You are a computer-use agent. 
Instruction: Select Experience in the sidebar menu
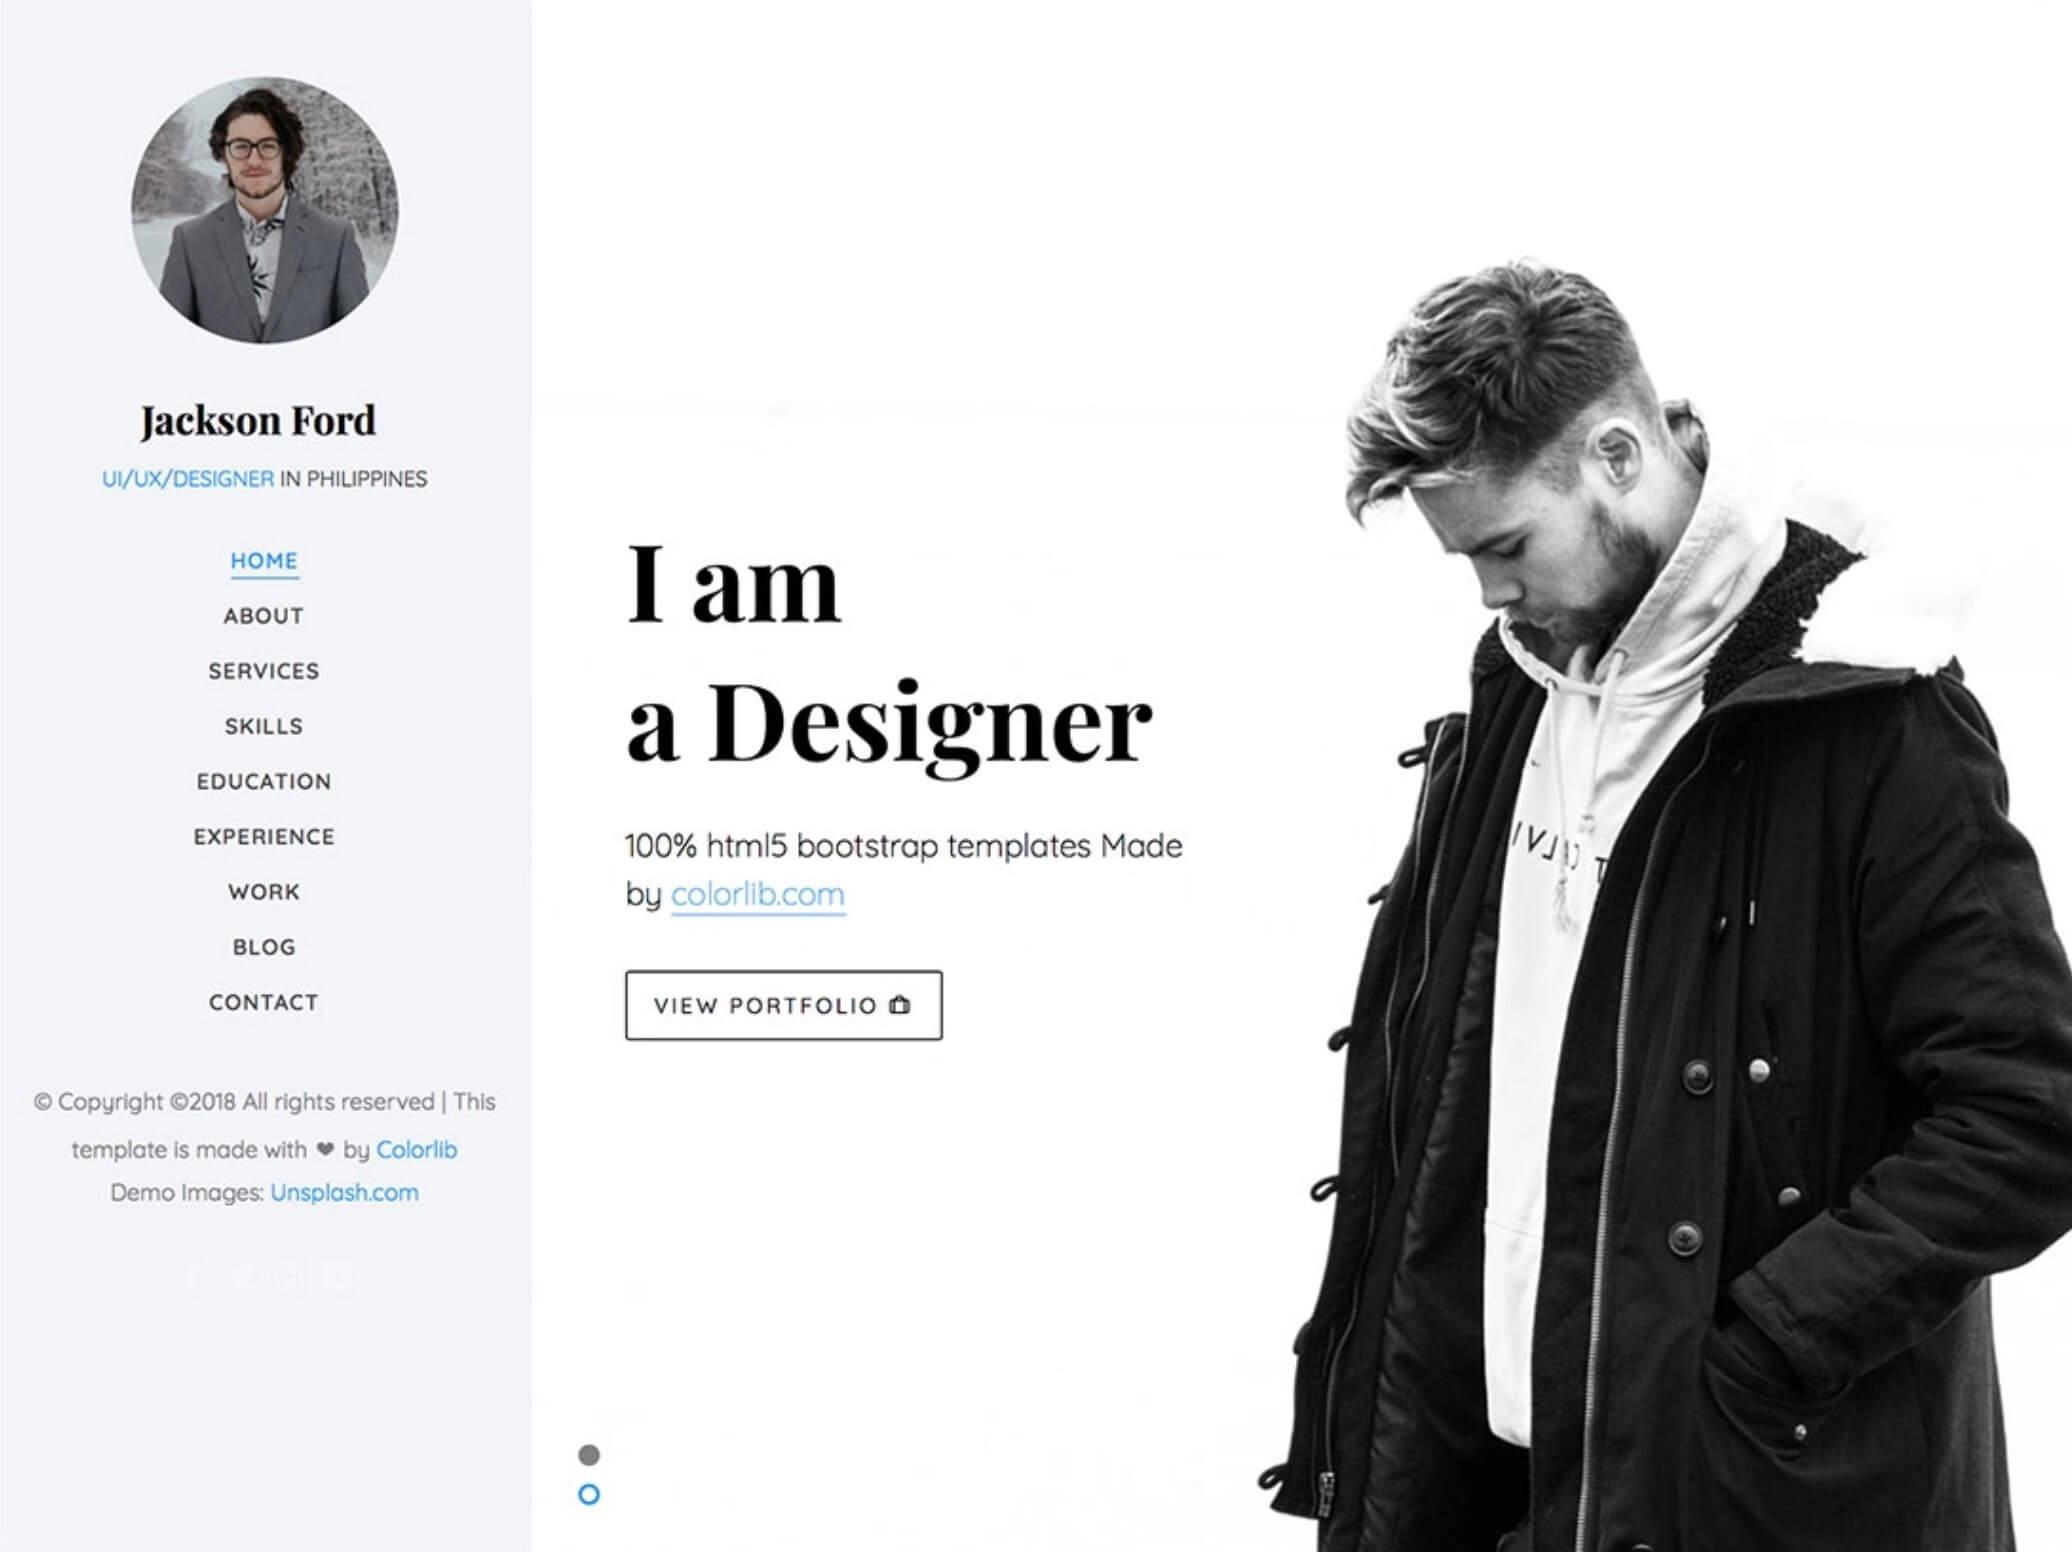coord(264,837)
